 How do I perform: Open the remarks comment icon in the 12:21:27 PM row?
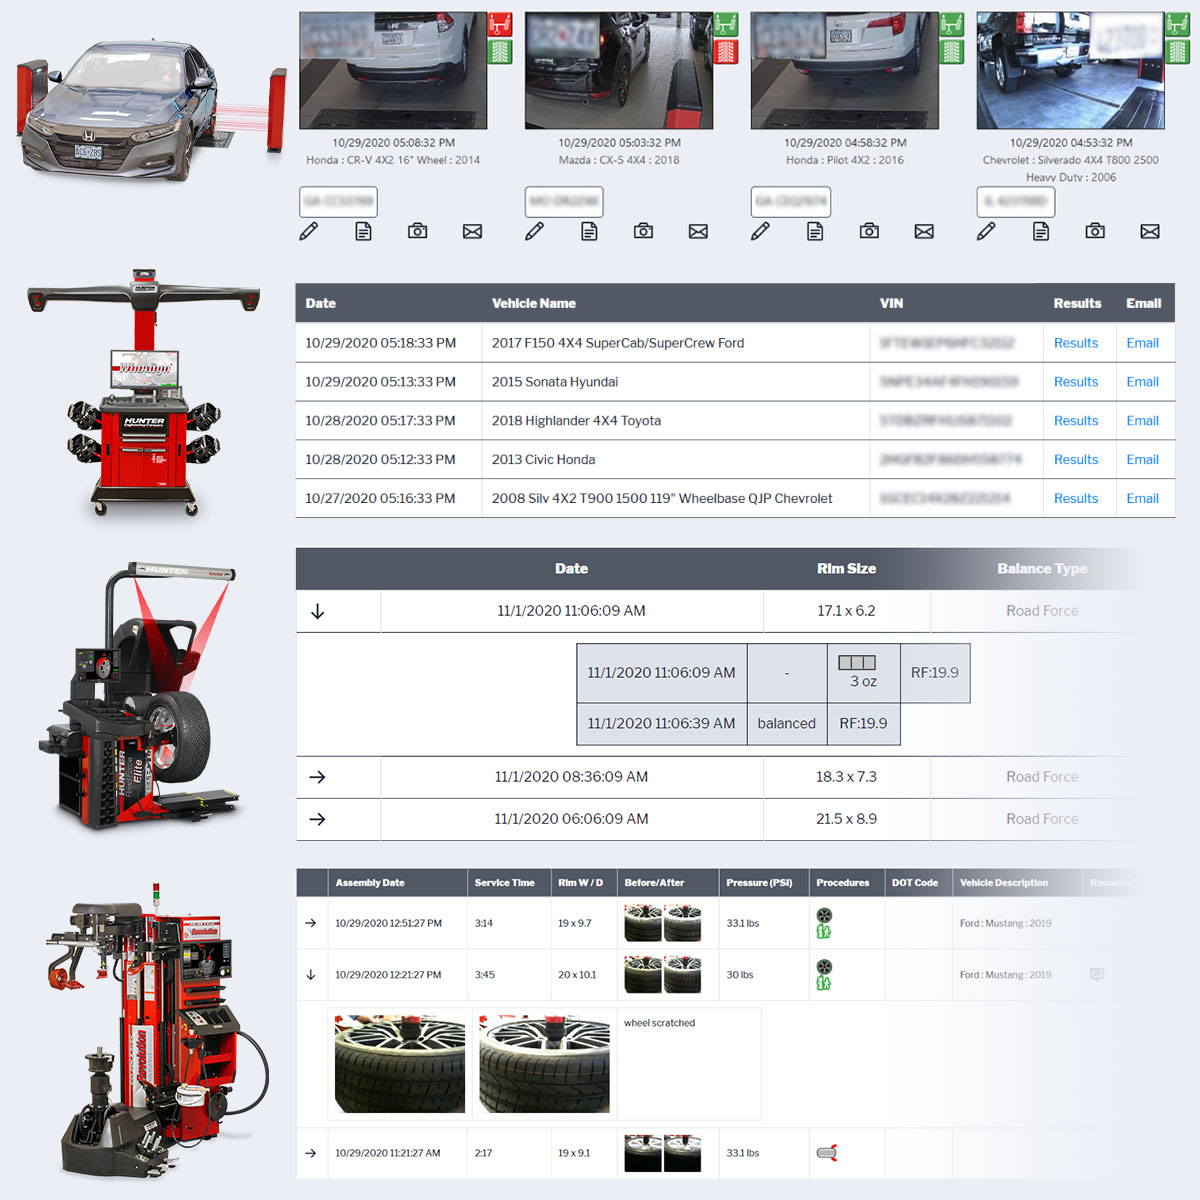1097,974
